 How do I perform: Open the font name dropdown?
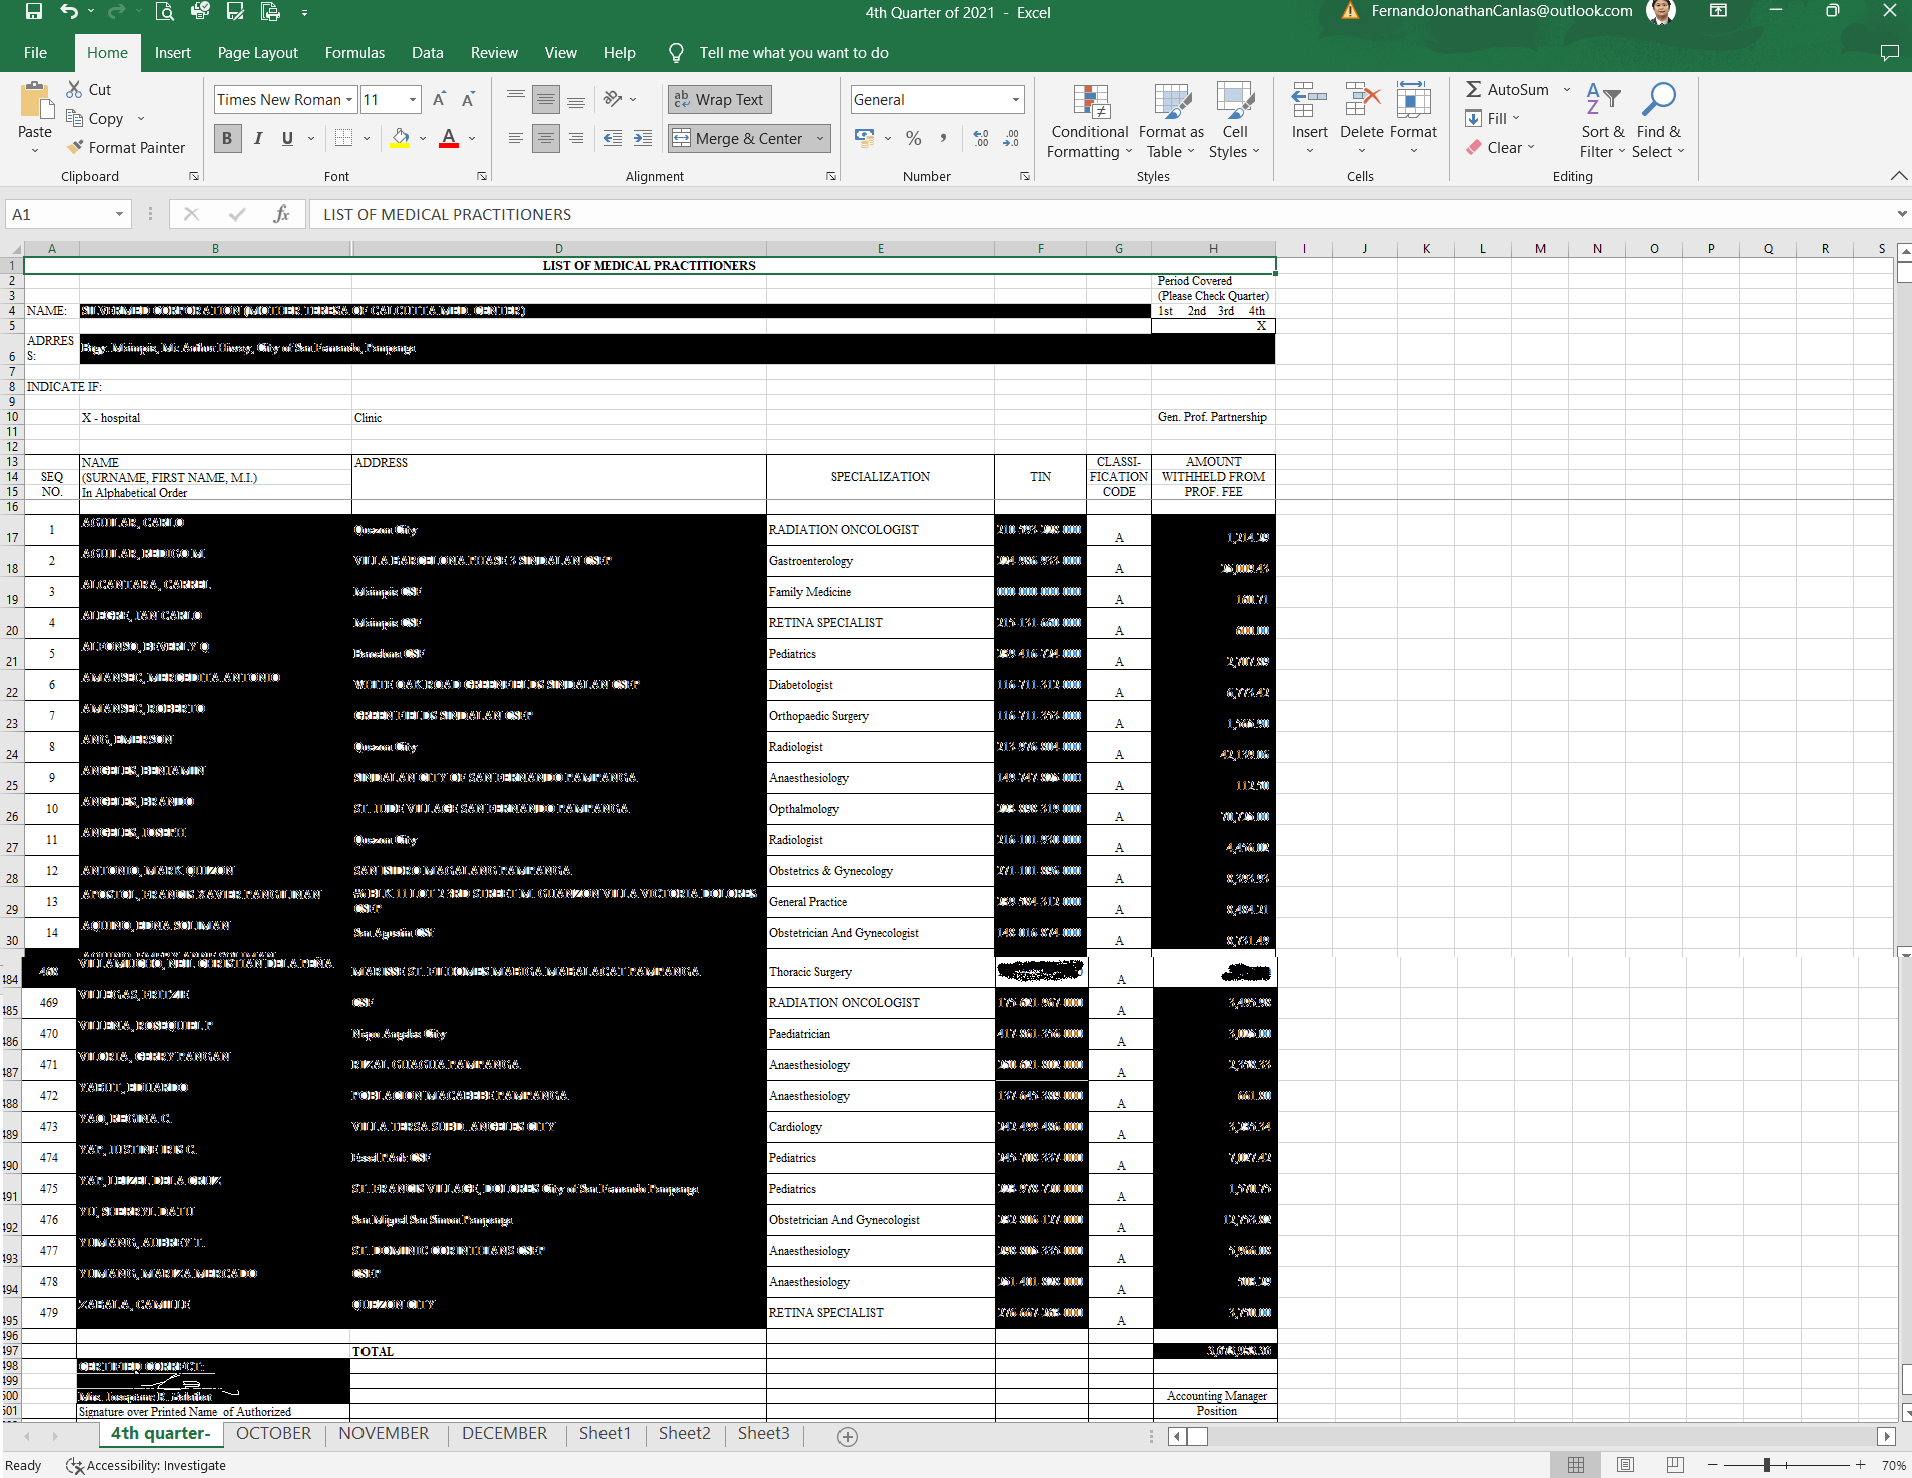pyautogui.click(x=349, y=99)
